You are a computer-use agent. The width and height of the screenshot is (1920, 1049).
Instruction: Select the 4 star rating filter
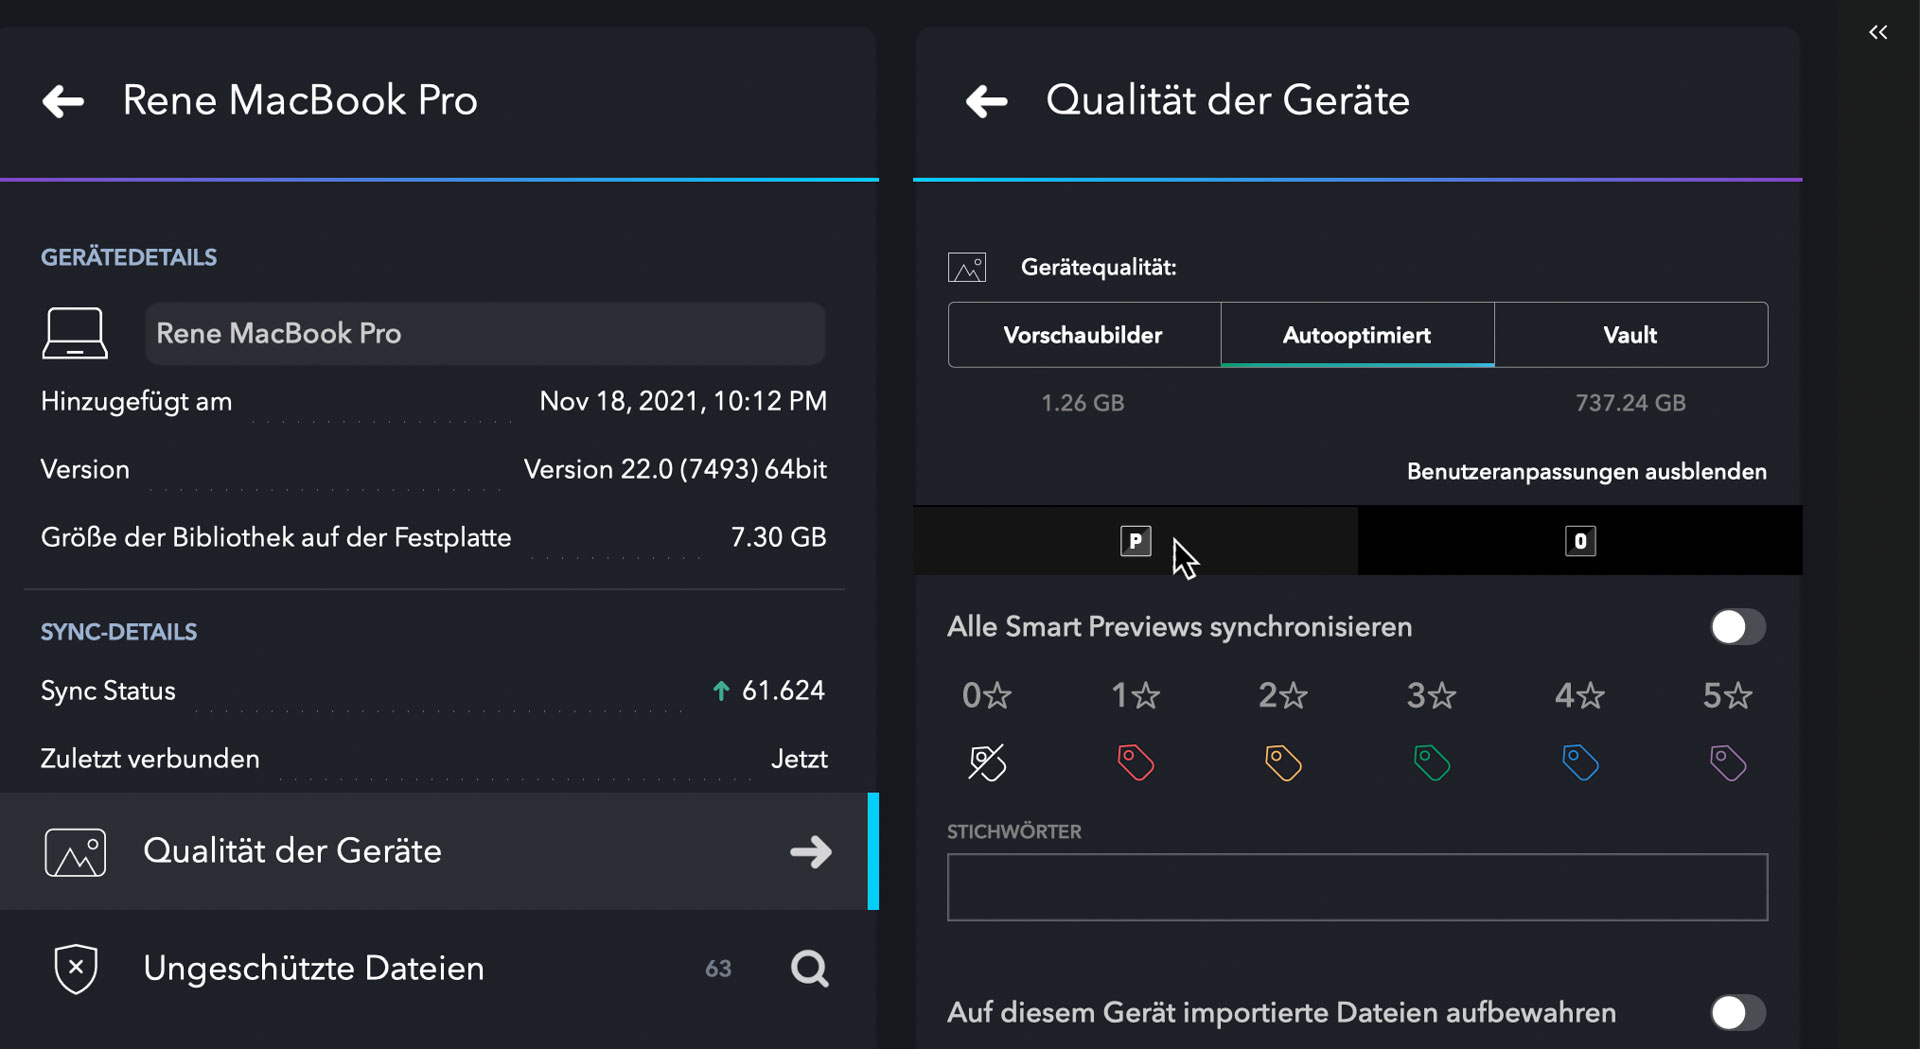coord(1579,695)
